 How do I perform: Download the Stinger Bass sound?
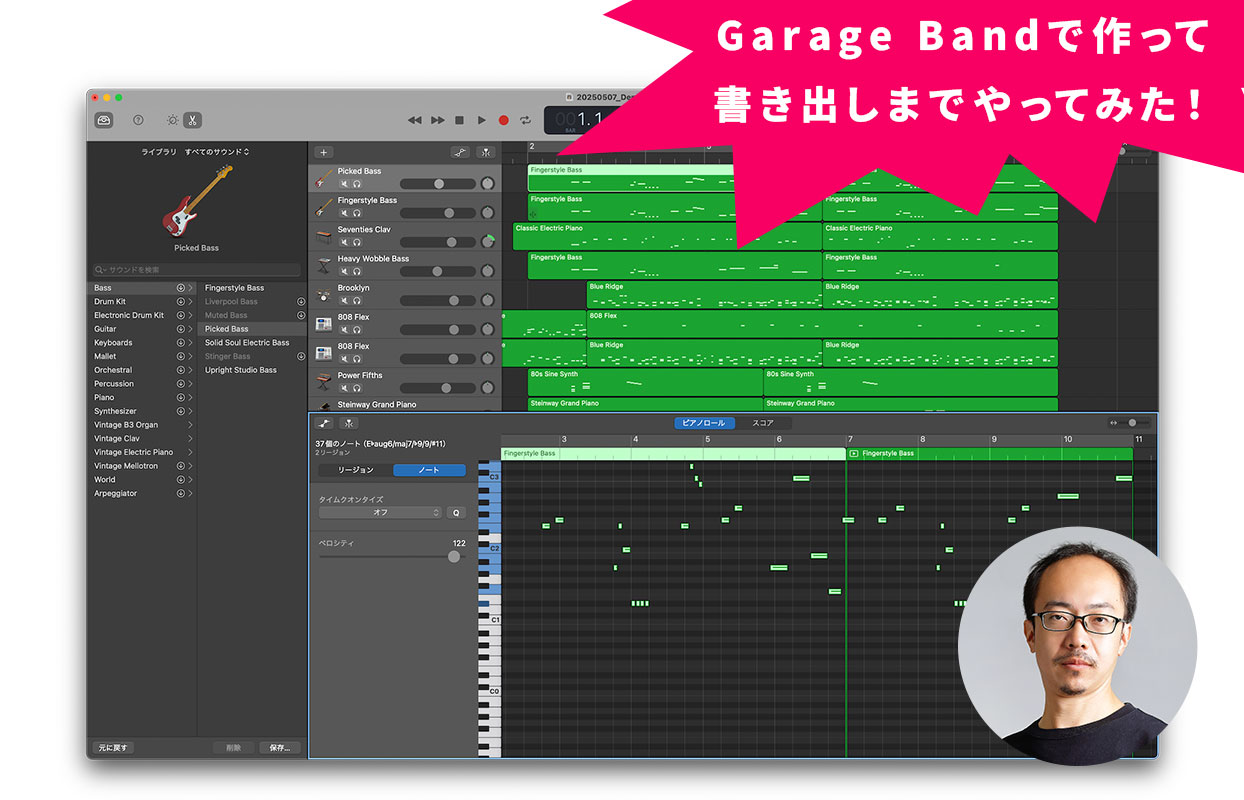point(301,356)
